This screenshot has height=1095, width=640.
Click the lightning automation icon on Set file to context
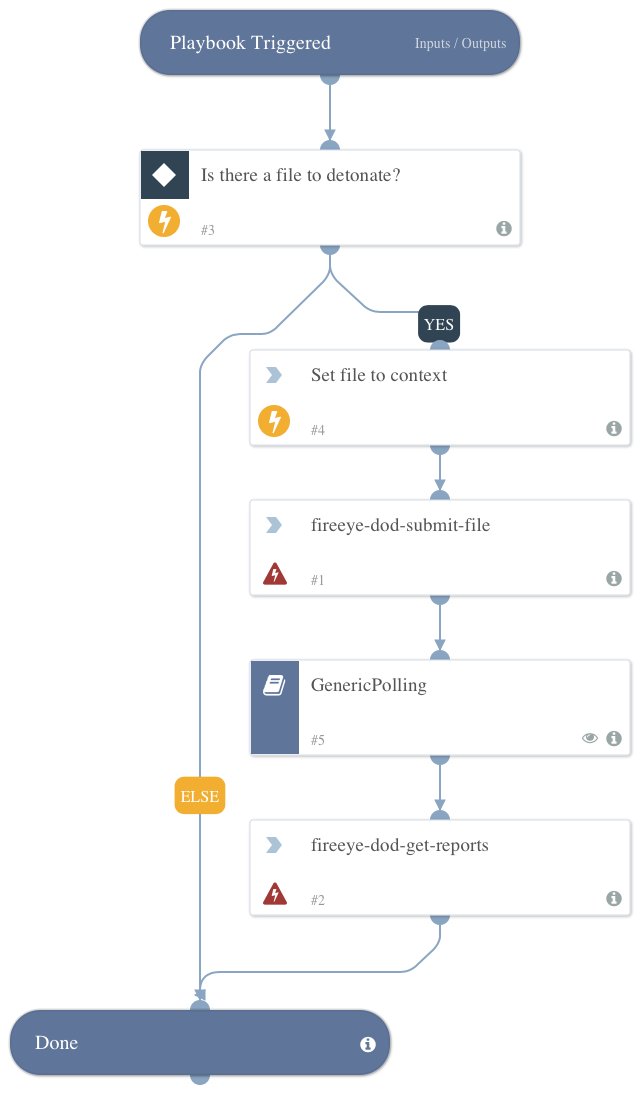pos(274,421)
